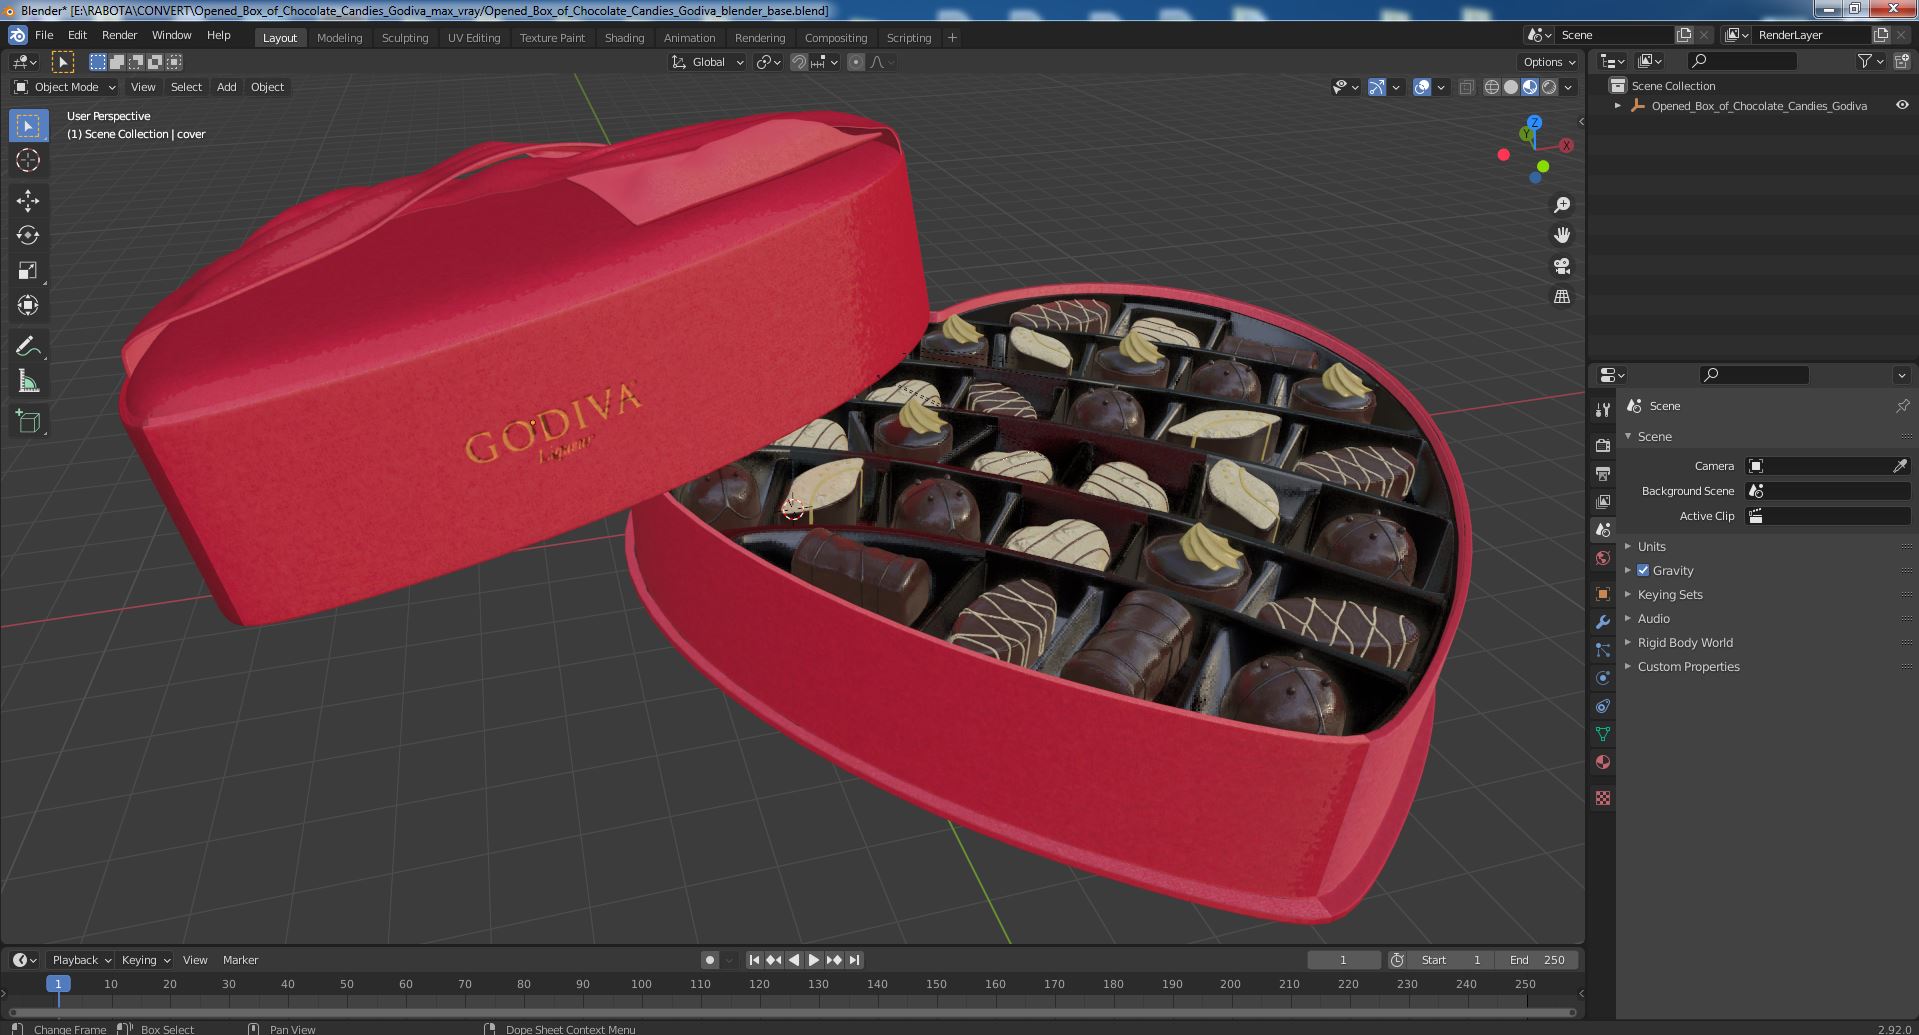Open the Material properties tab

(1603, 762)
